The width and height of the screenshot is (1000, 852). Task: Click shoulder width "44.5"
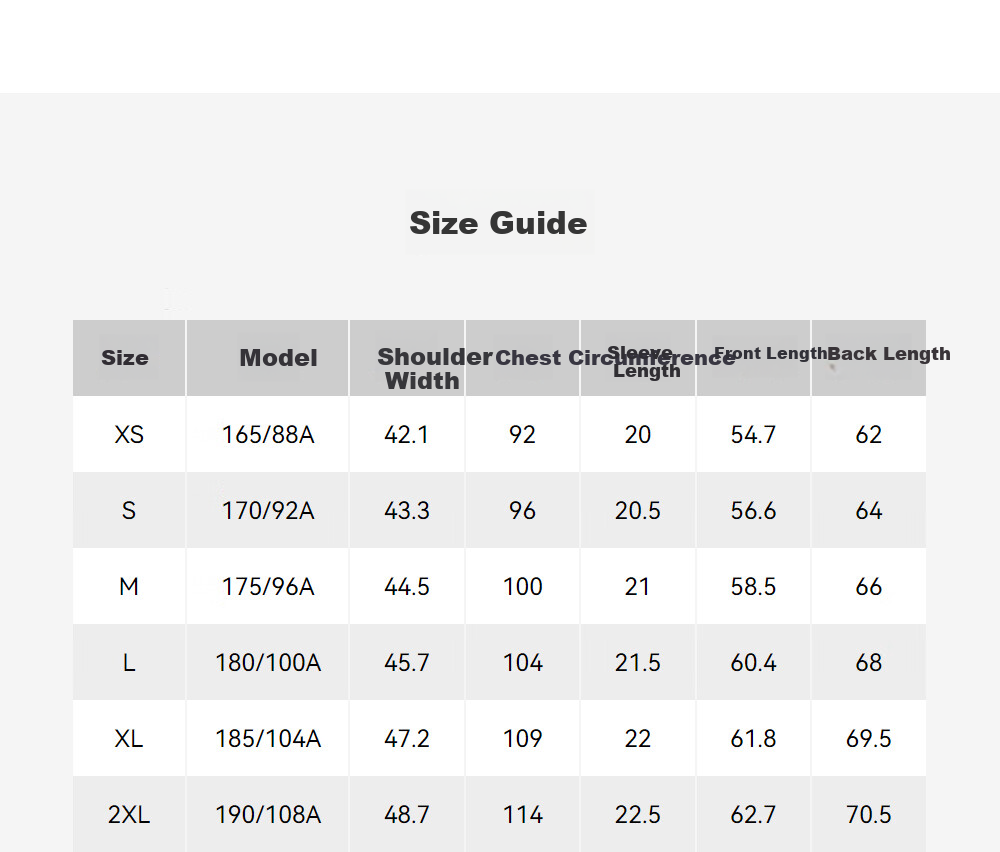pos(406,586)
